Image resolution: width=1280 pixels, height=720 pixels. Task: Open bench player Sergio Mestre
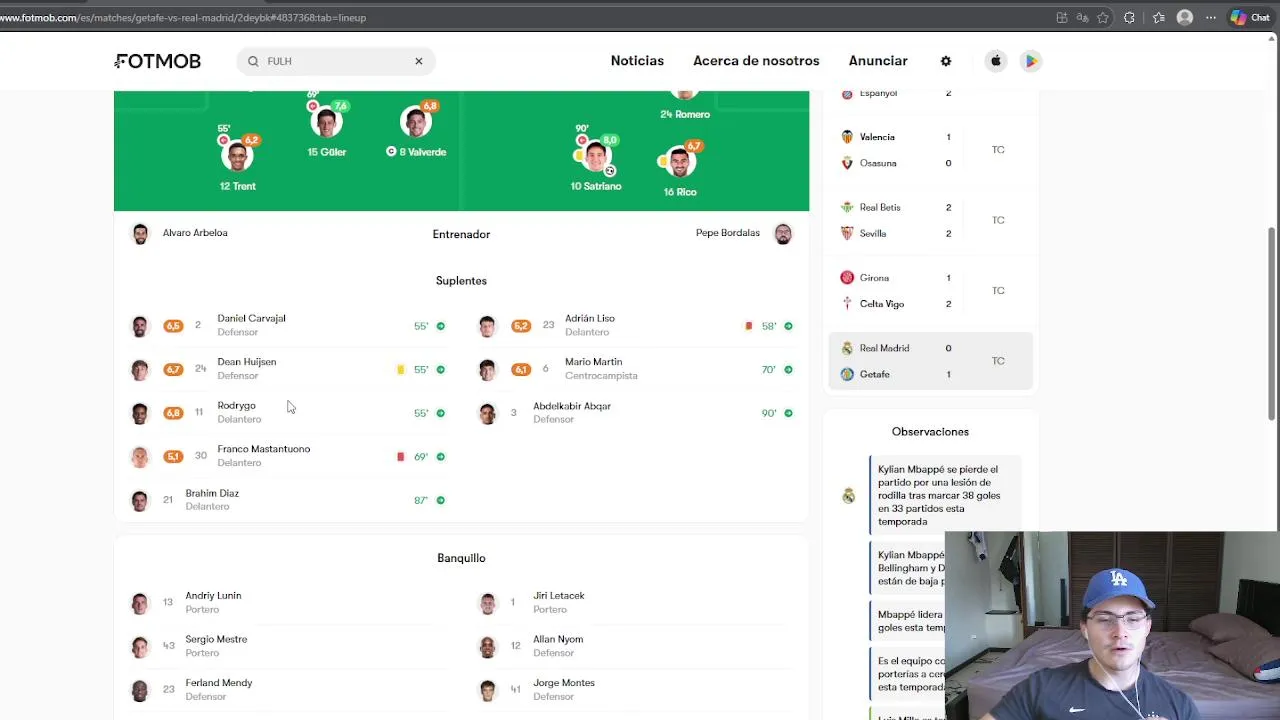(288, 646)
